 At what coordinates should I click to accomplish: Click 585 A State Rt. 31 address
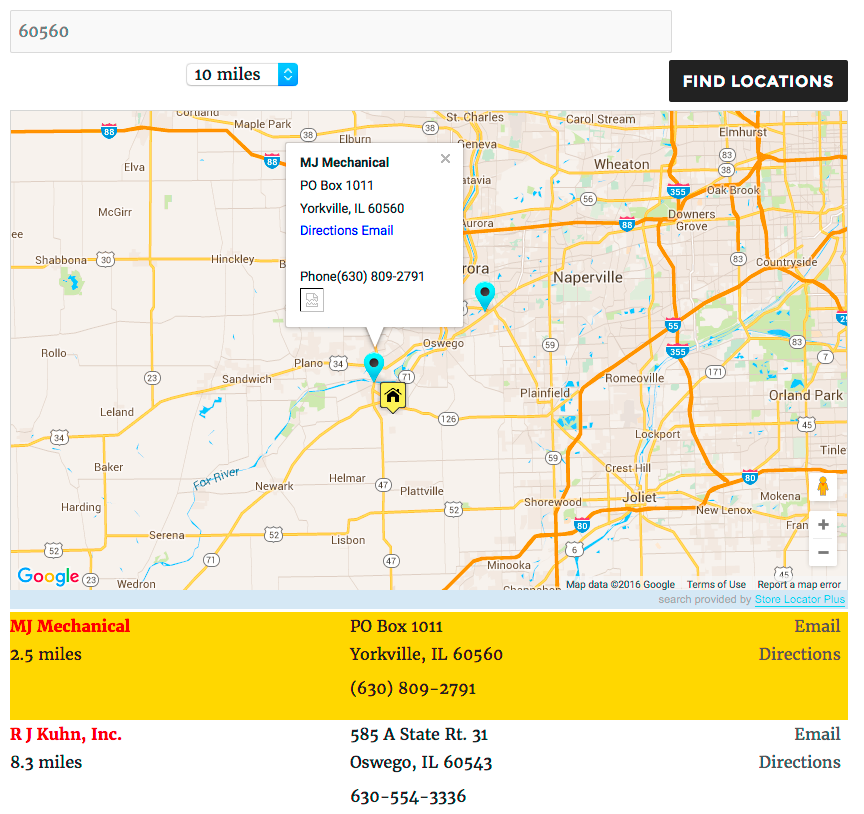point(419,734)
